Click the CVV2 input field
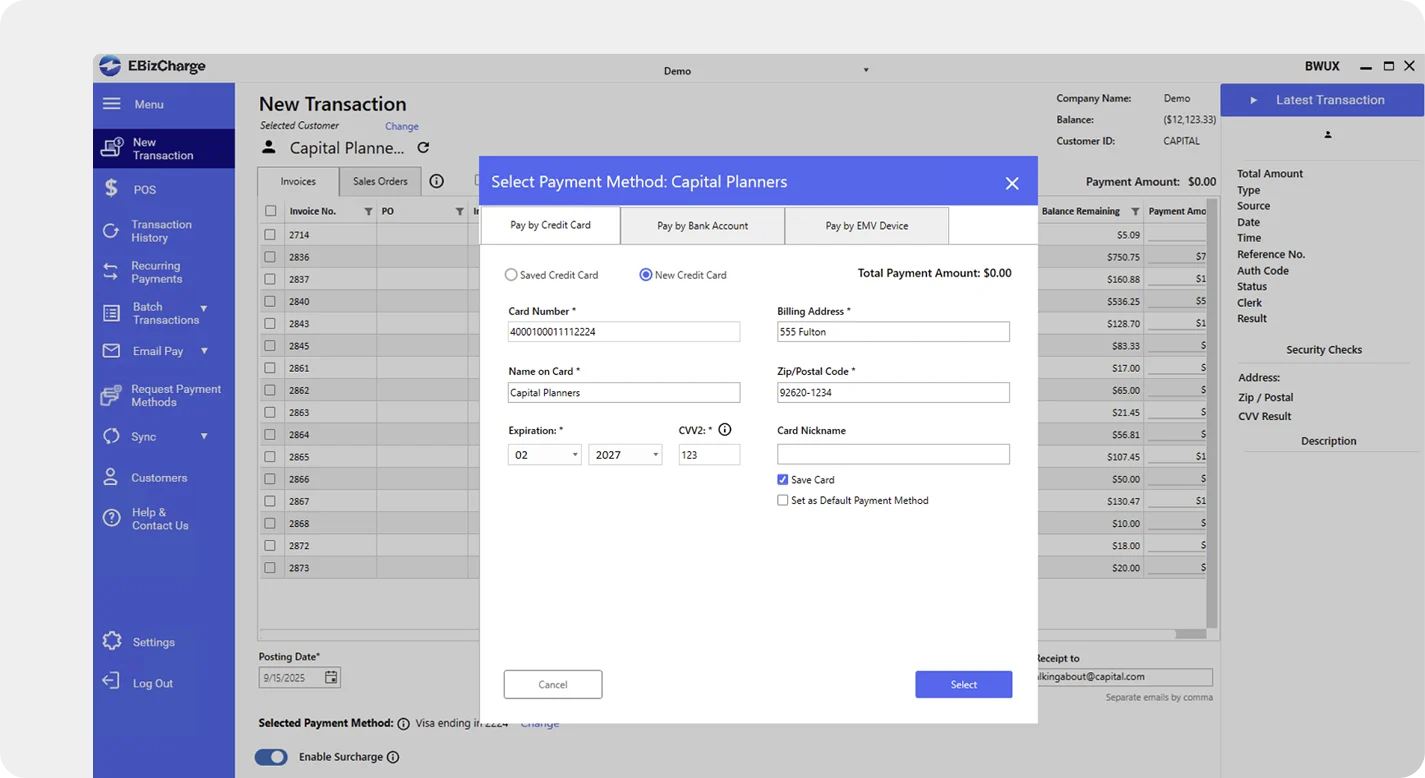 click(709, 454)
